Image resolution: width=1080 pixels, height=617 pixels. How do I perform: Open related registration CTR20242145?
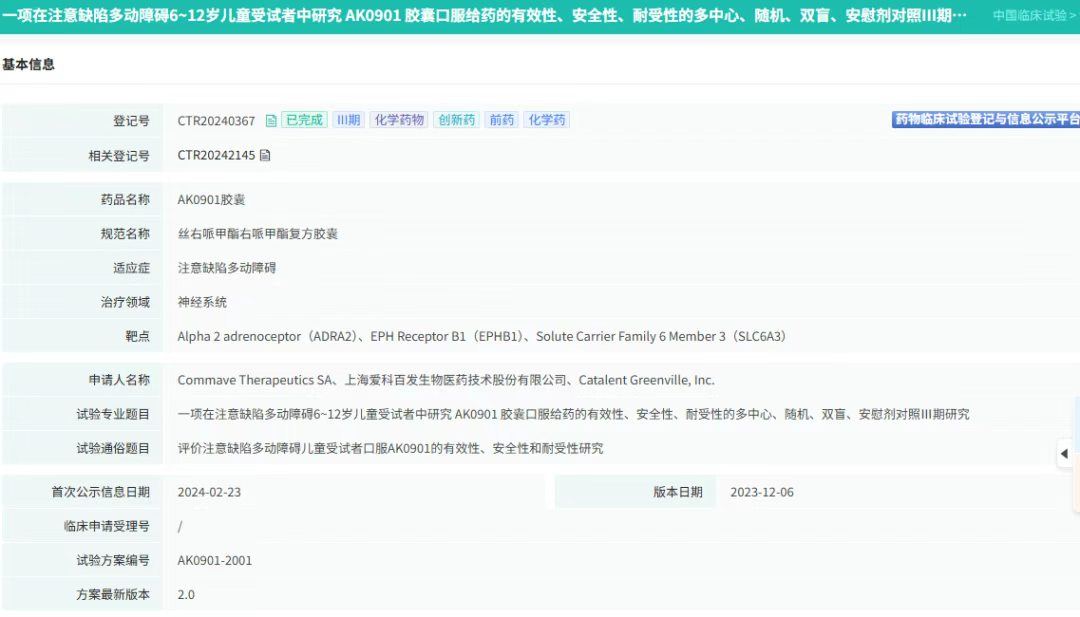tap(216, 155)
